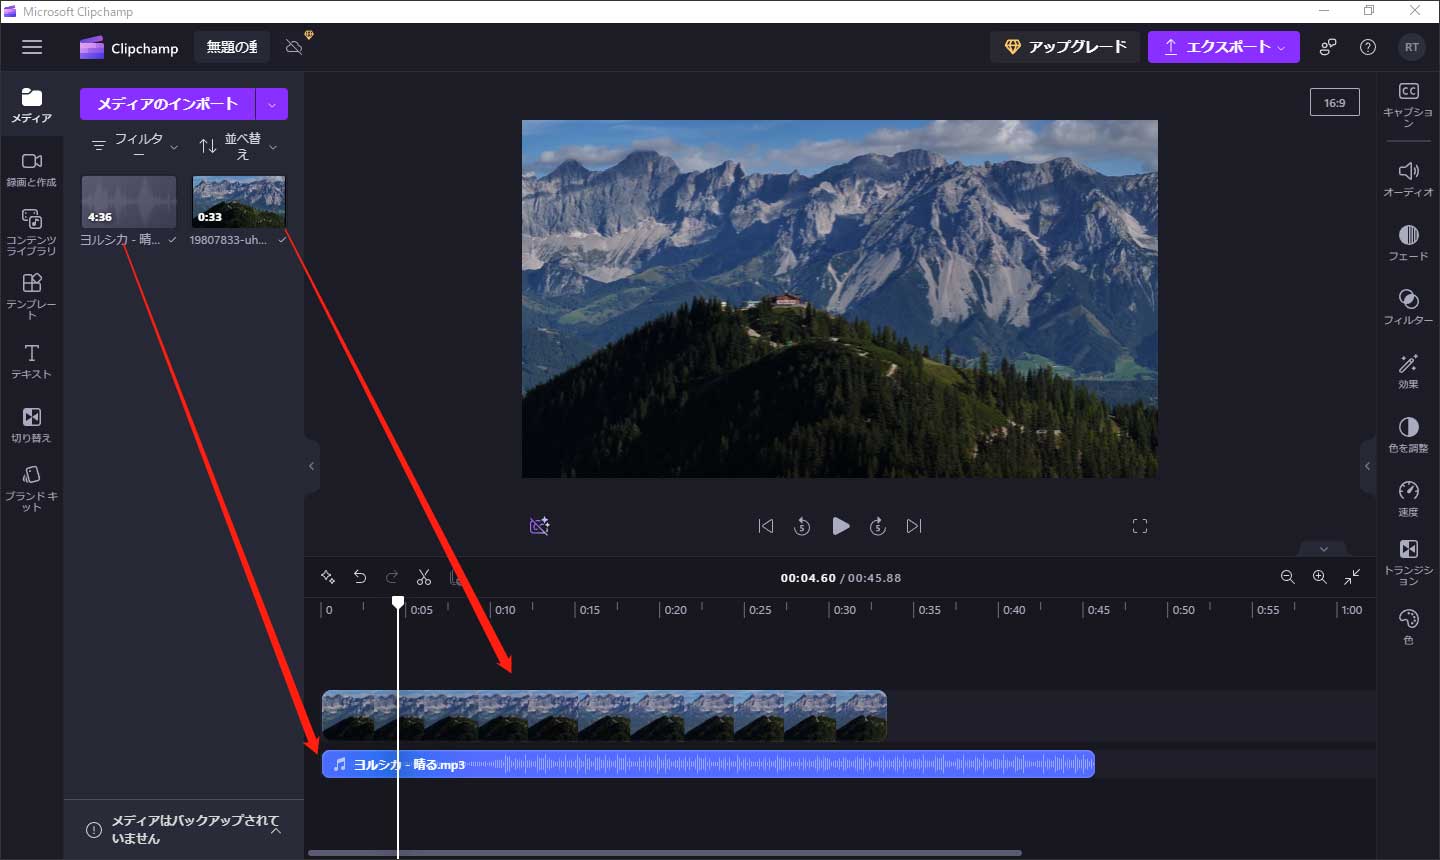Click the auto-compose sparkle icon in timeline toolbar
The image size is (1440, 860).
pos(327,577)
